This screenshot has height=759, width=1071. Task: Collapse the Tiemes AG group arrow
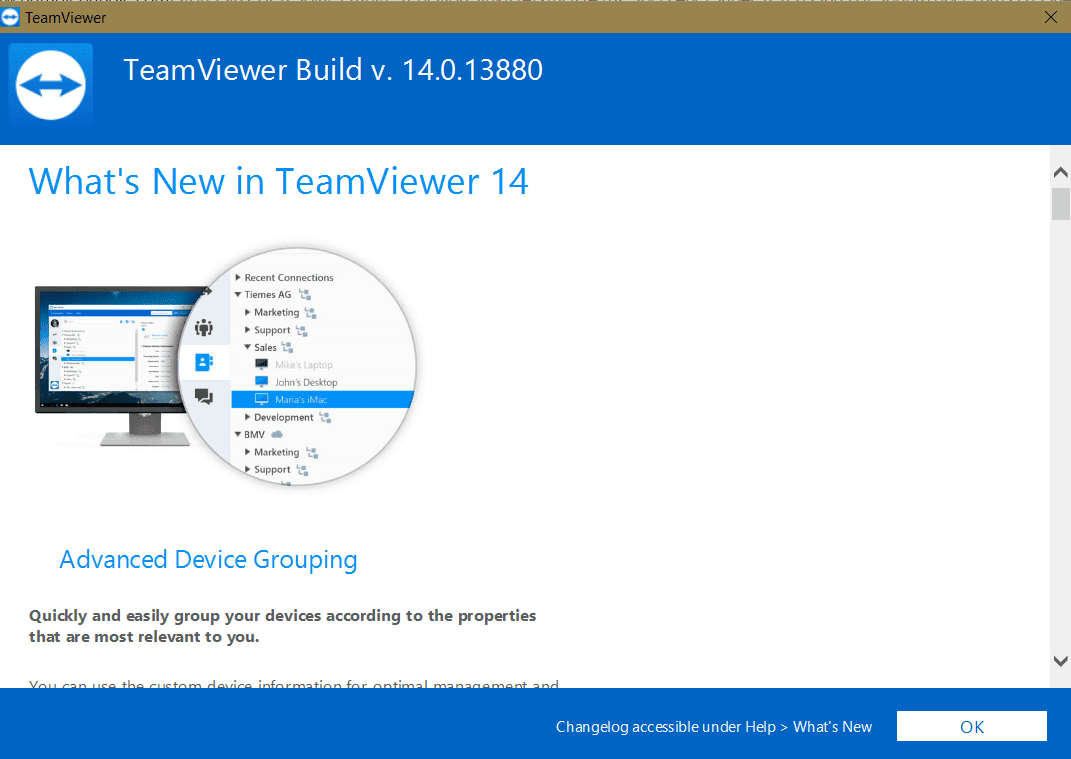pos(238,295)
